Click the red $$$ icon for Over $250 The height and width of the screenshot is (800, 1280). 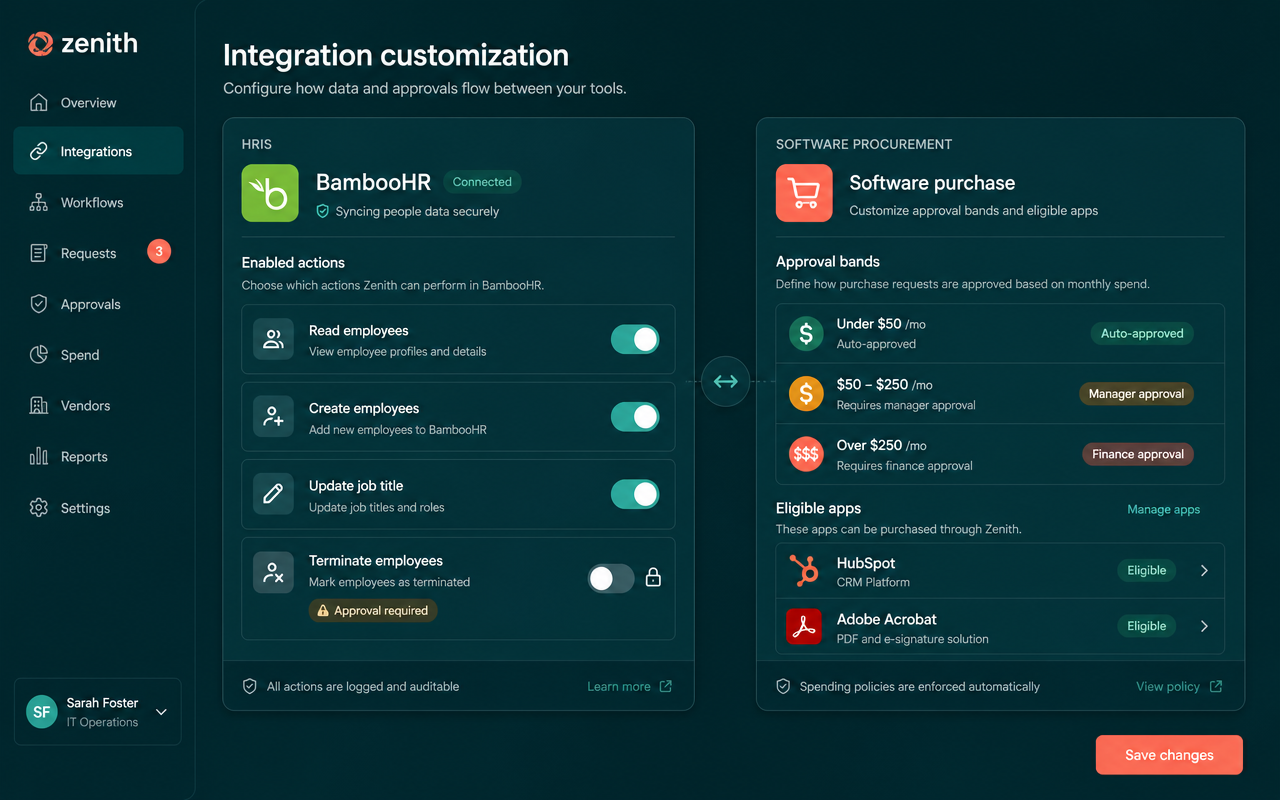point(806,454)
